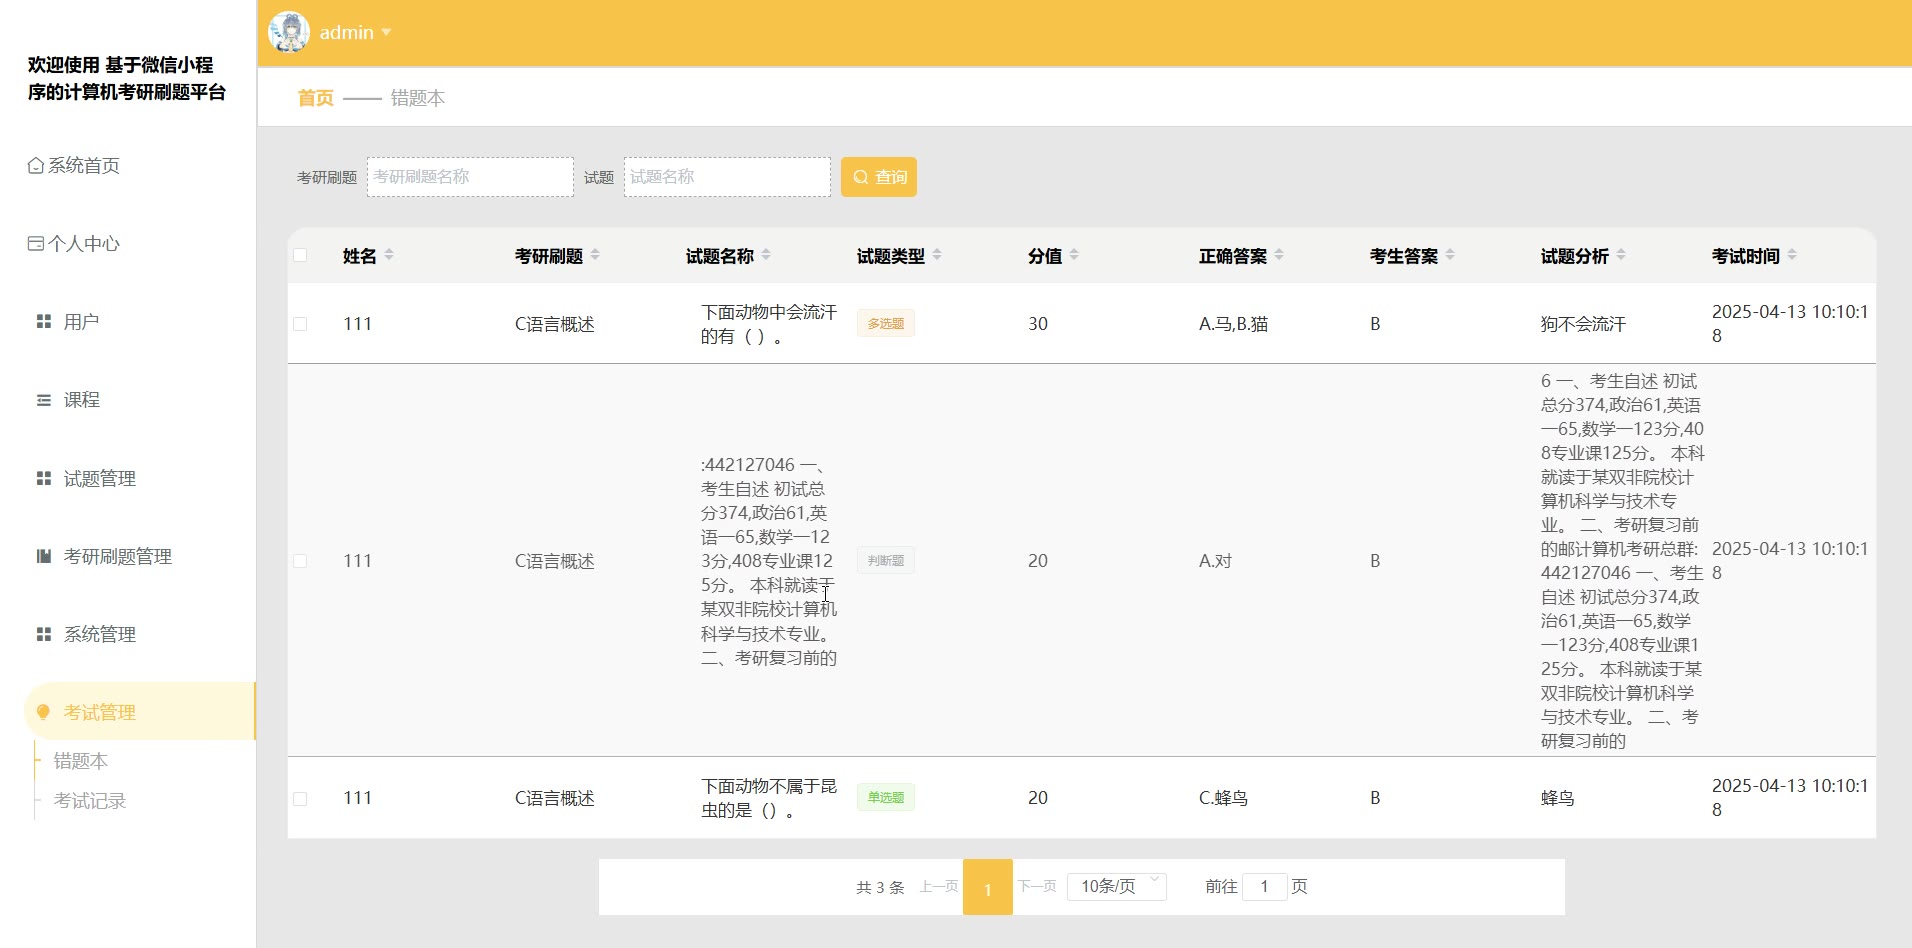Expand the 10条/页 page size selector
Image resolution: width=1912 pixels, height=948 pixels.
point(1116,886)
